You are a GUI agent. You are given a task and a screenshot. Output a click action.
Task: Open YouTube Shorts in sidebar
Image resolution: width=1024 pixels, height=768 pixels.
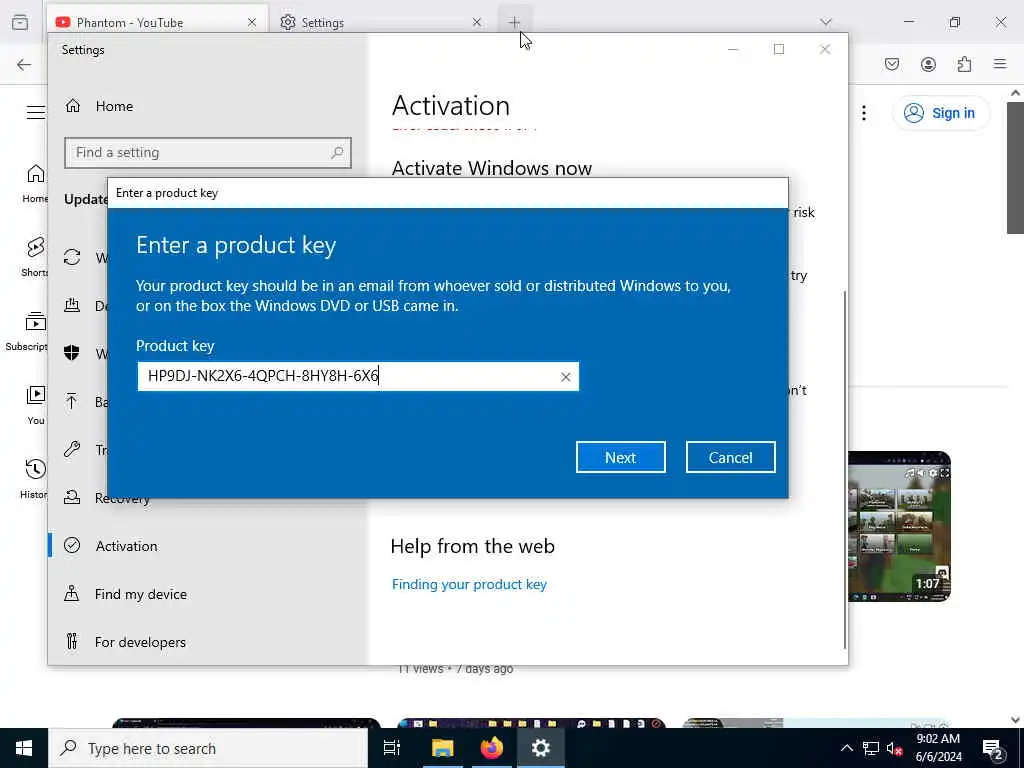pos(33,257)
